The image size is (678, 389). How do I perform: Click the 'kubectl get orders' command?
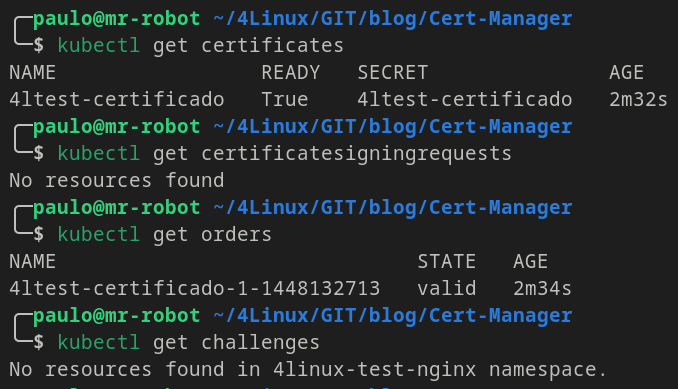(165, 235)
